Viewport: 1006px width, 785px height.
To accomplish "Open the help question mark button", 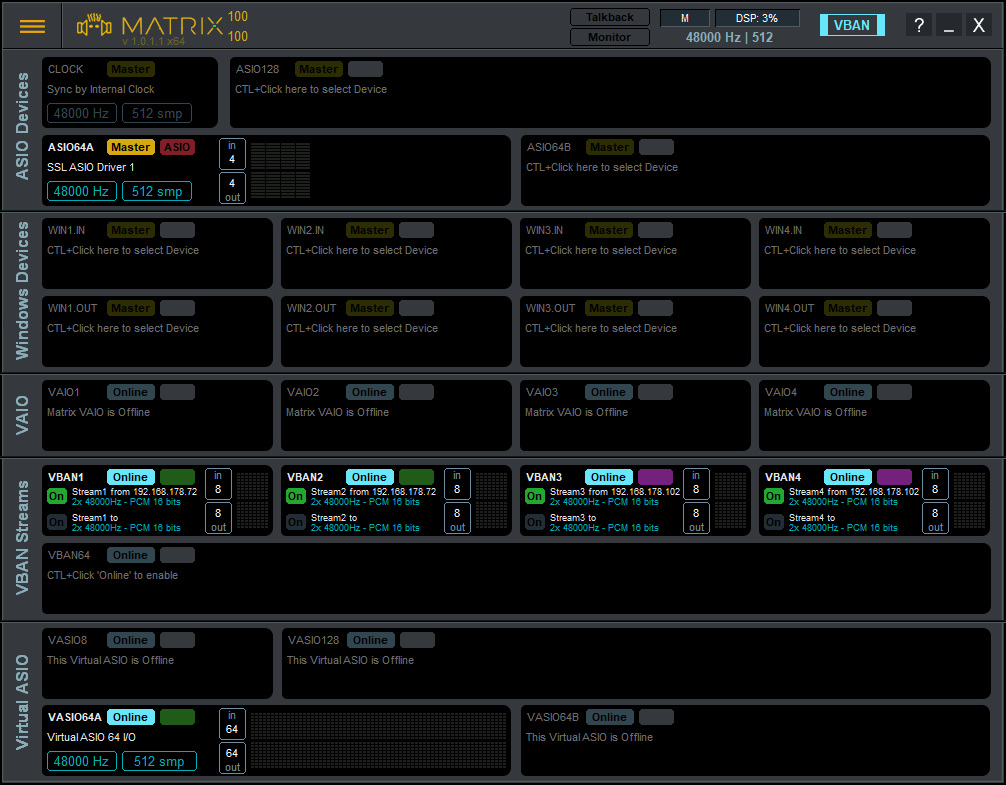I will click(x=919, y=26).
